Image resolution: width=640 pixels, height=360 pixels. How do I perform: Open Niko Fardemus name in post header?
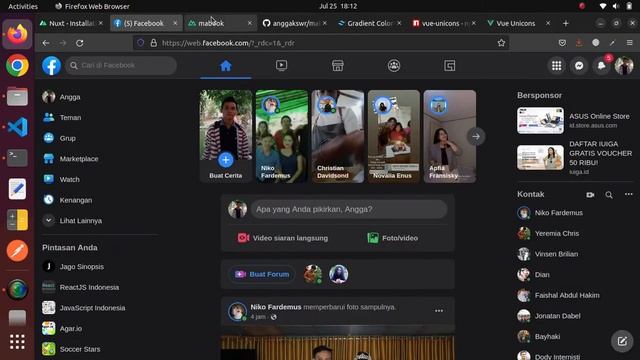coord(276,307)
